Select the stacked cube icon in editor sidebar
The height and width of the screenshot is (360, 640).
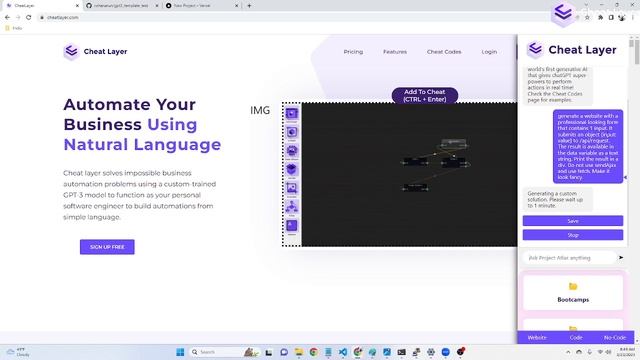[x=291, y=169]
